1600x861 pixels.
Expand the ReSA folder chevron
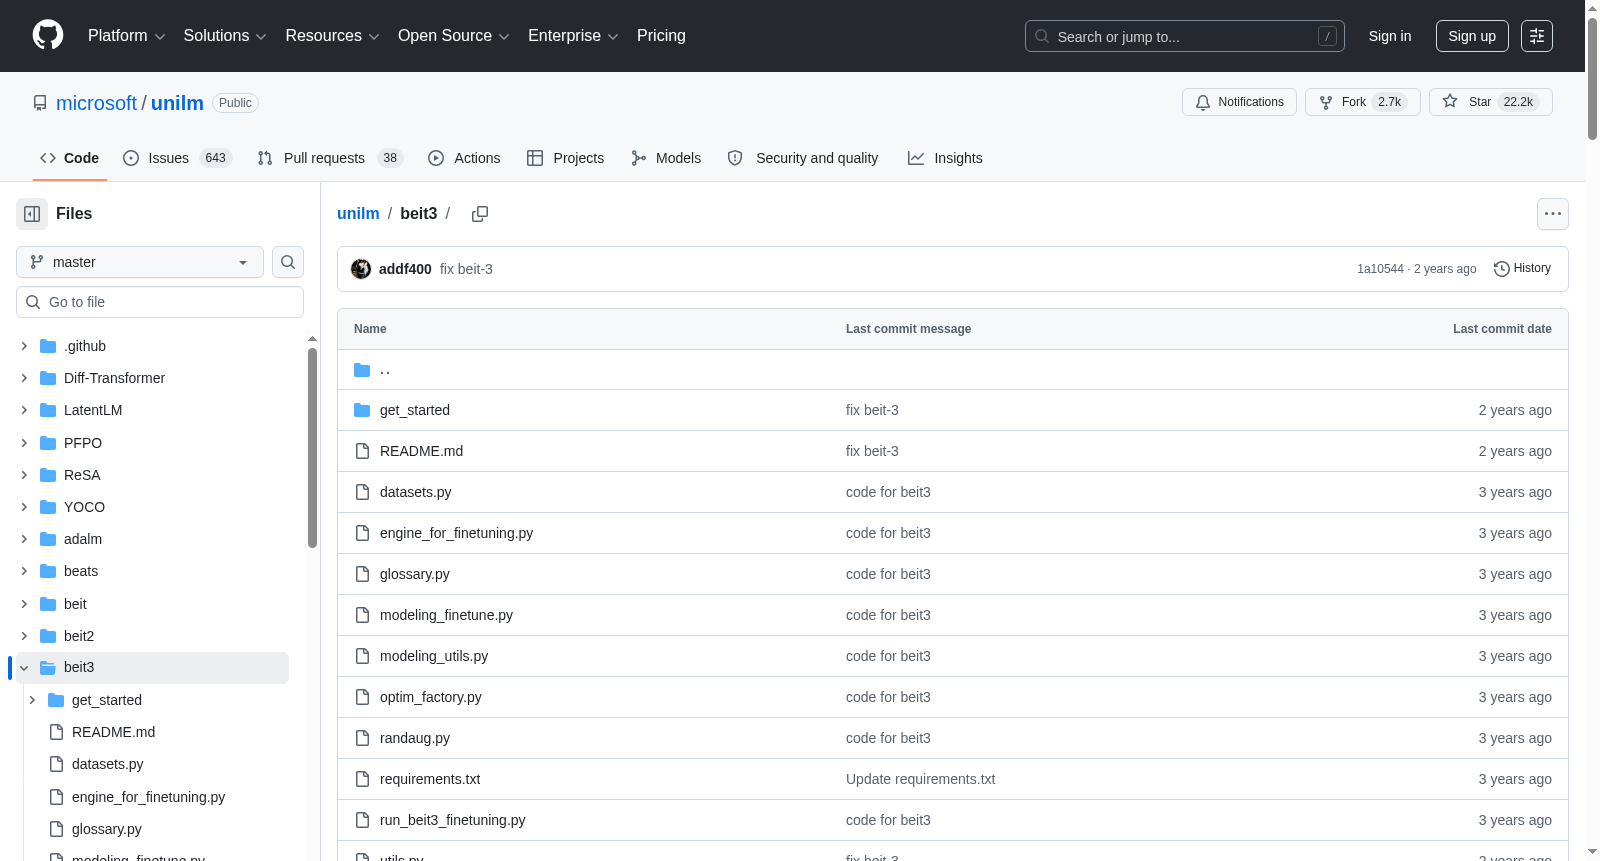[x=24, y=475]
